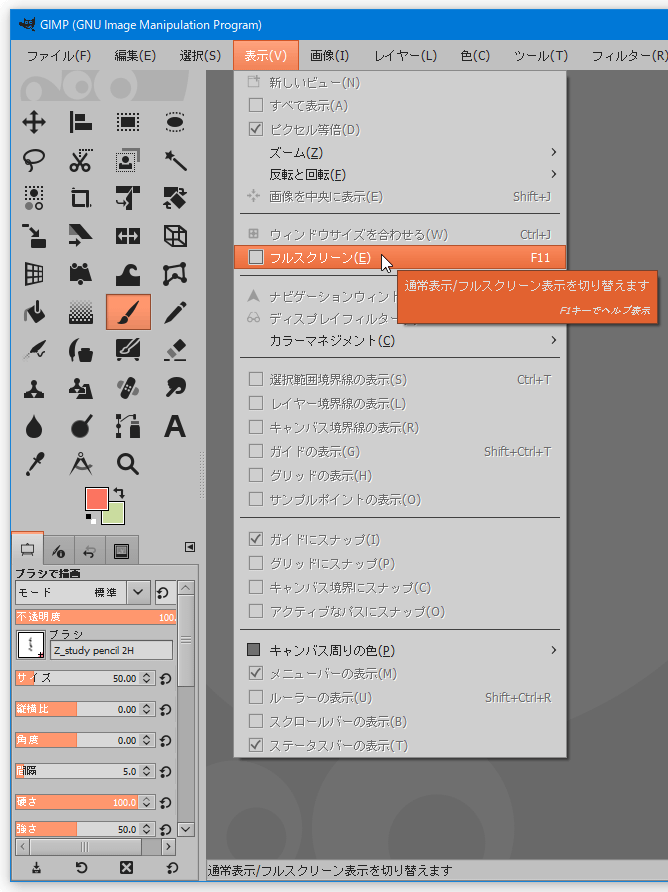Expand the キャンバス周りの色(P) submenu
This screenshot has height=892, width=668.
pos(400,650)
